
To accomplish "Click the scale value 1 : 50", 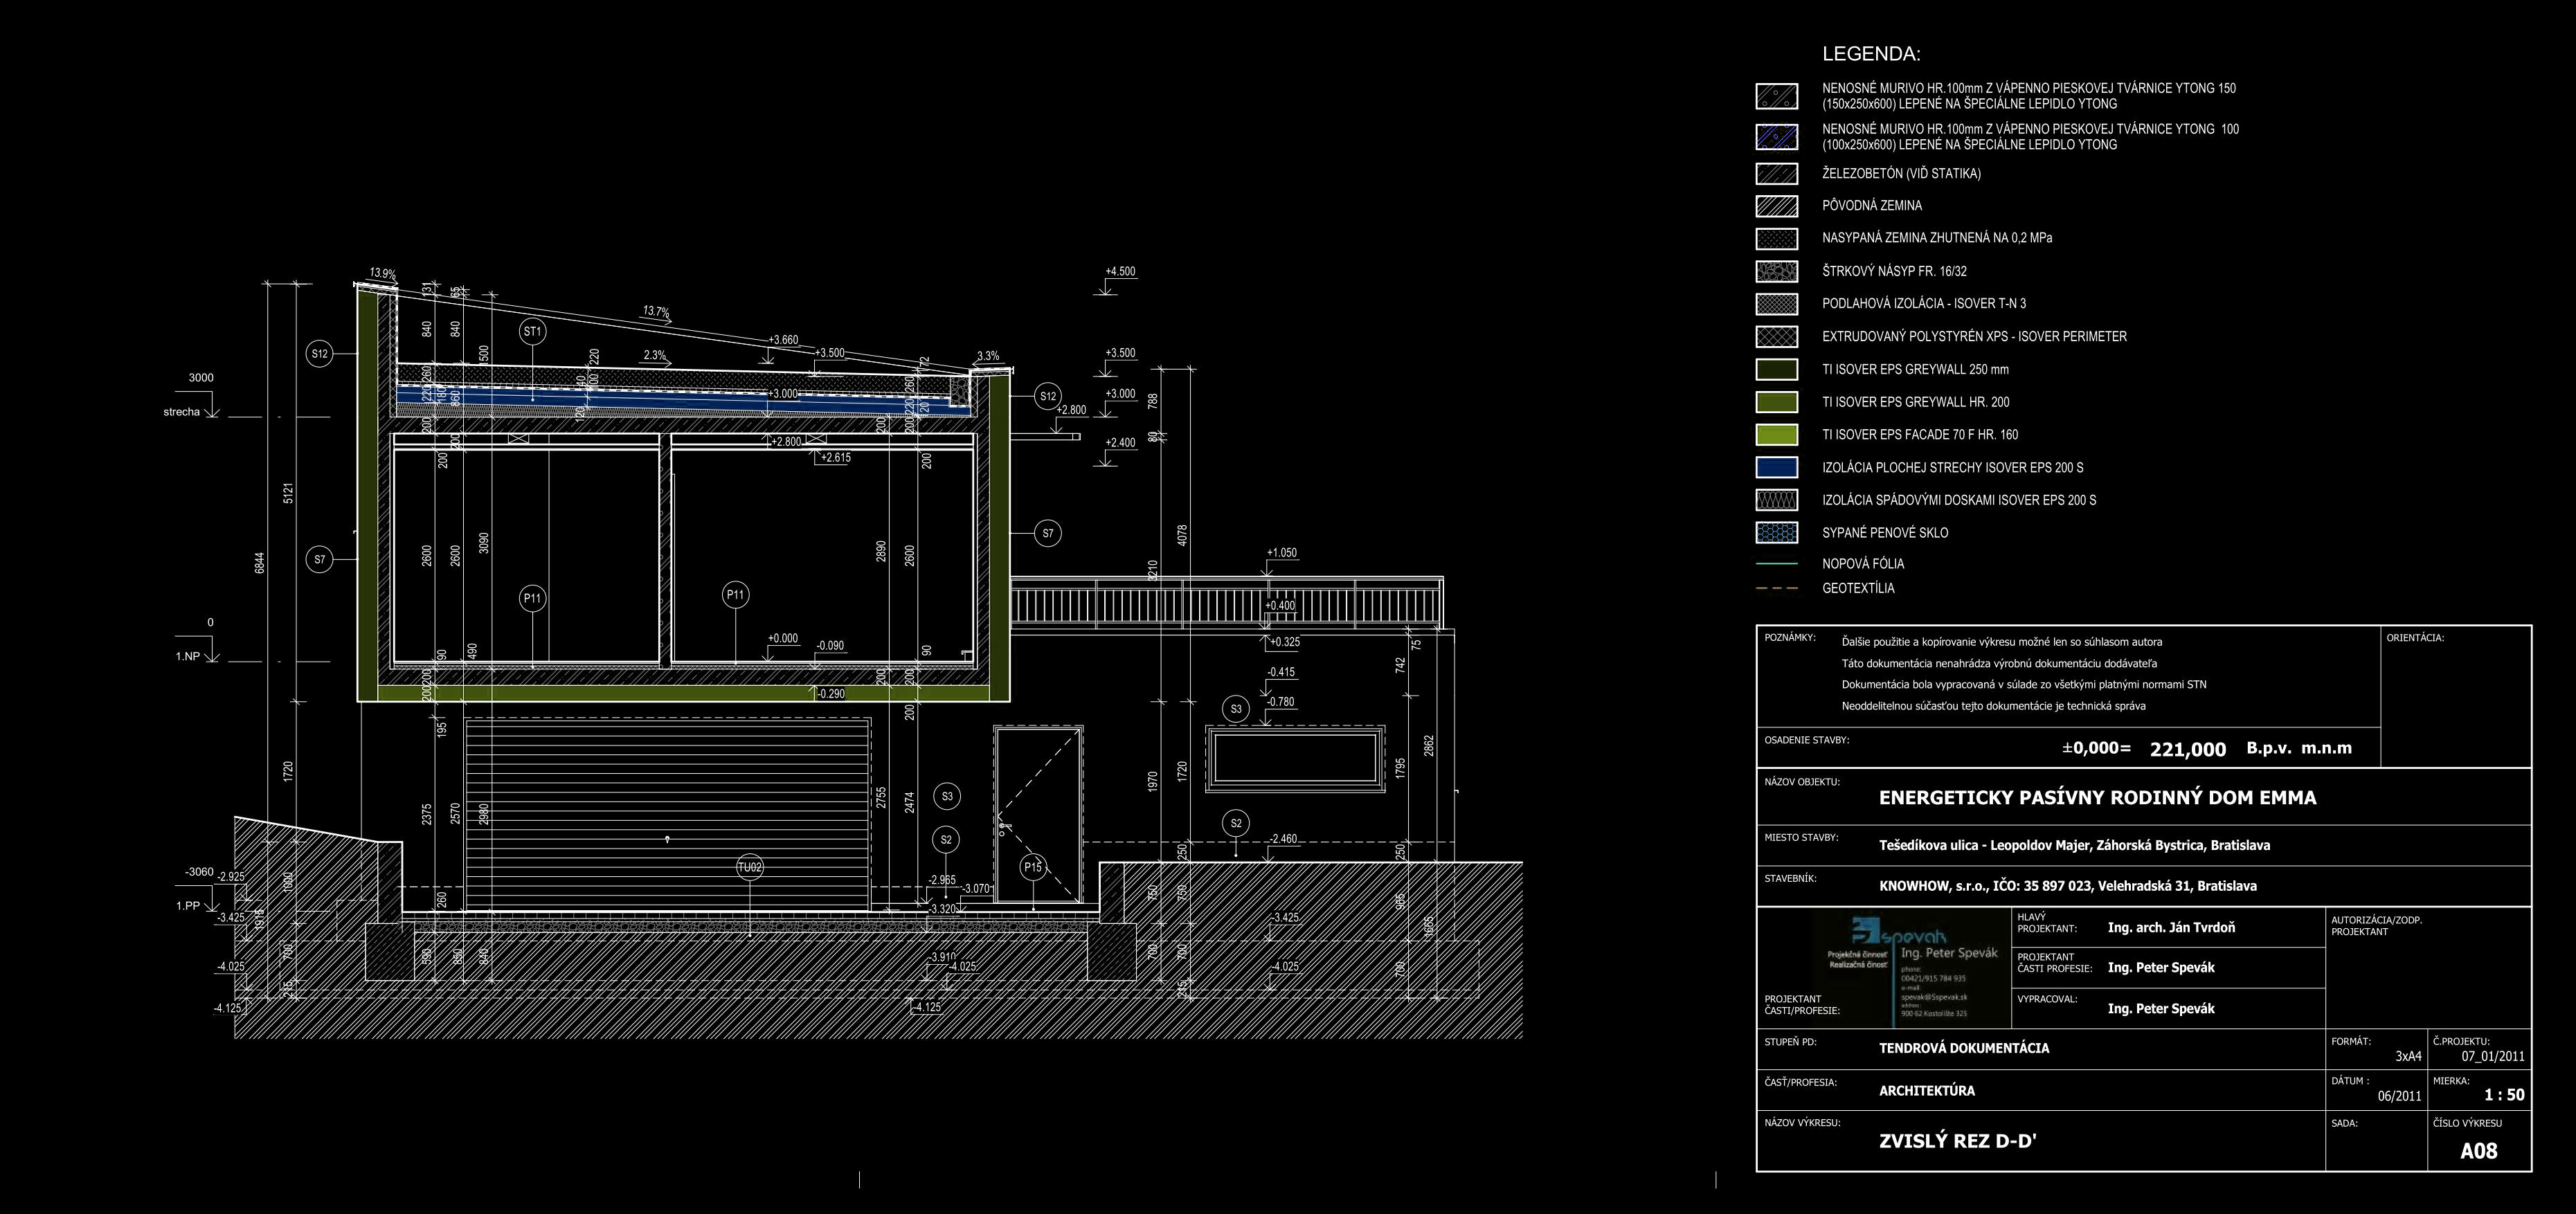I will [x=2503, y=1095].
